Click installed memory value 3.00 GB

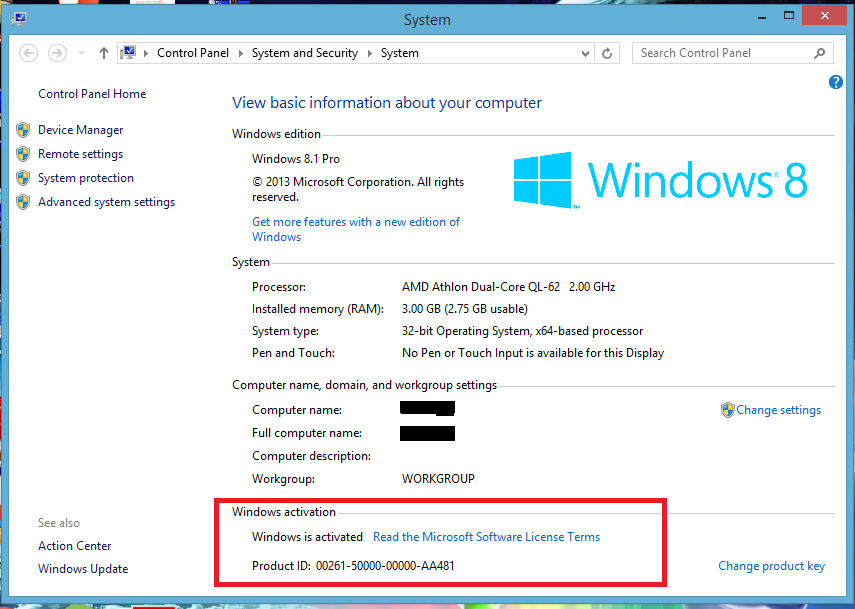click(465, 309)
